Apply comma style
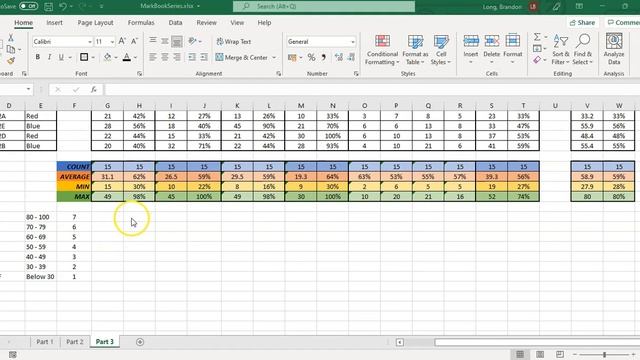Viewport: 640px width, 360px height. pyautogui.click(x=324, y=57)
